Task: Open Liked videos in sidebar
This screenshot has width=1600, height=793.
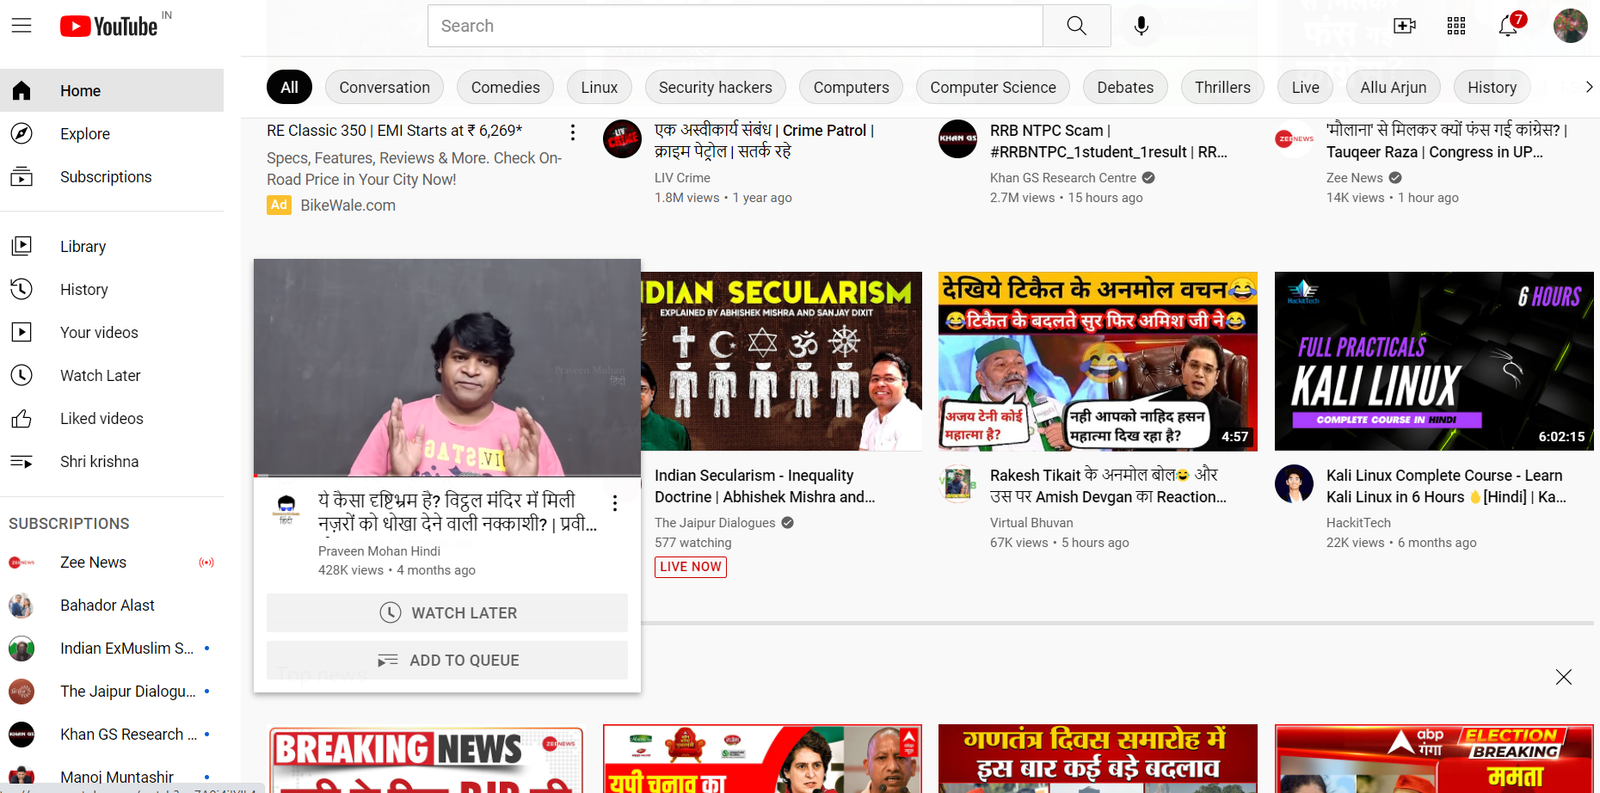Action: [x=112, y=418]
